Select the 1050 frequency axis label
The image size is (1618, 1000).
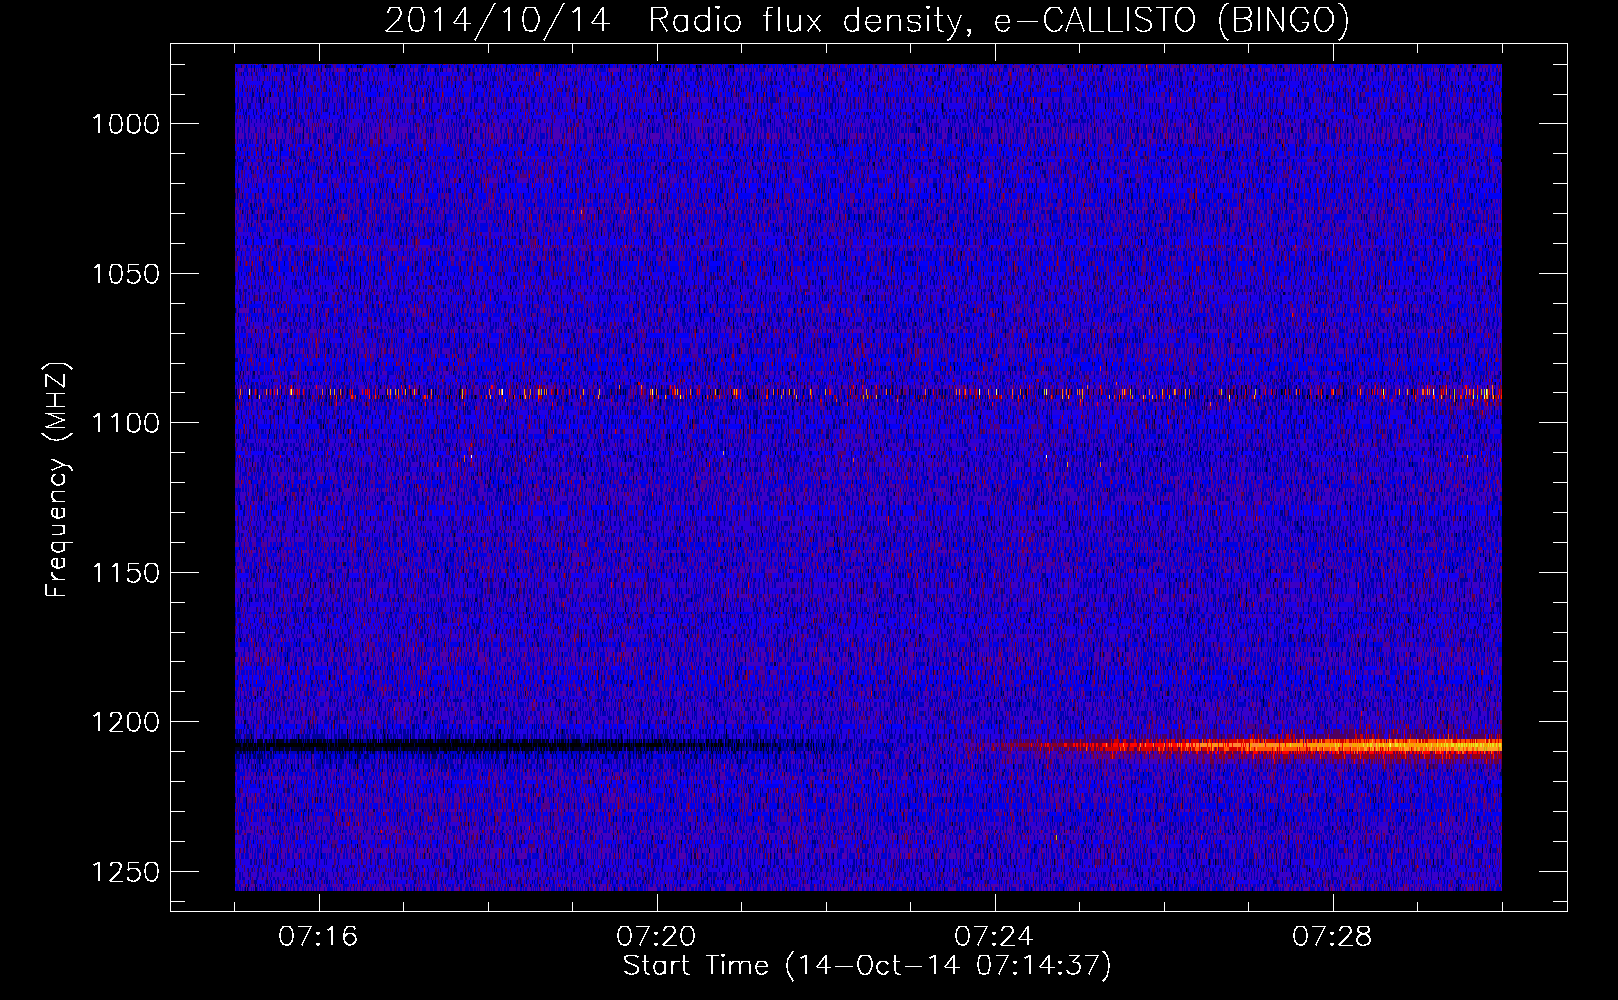125,274
